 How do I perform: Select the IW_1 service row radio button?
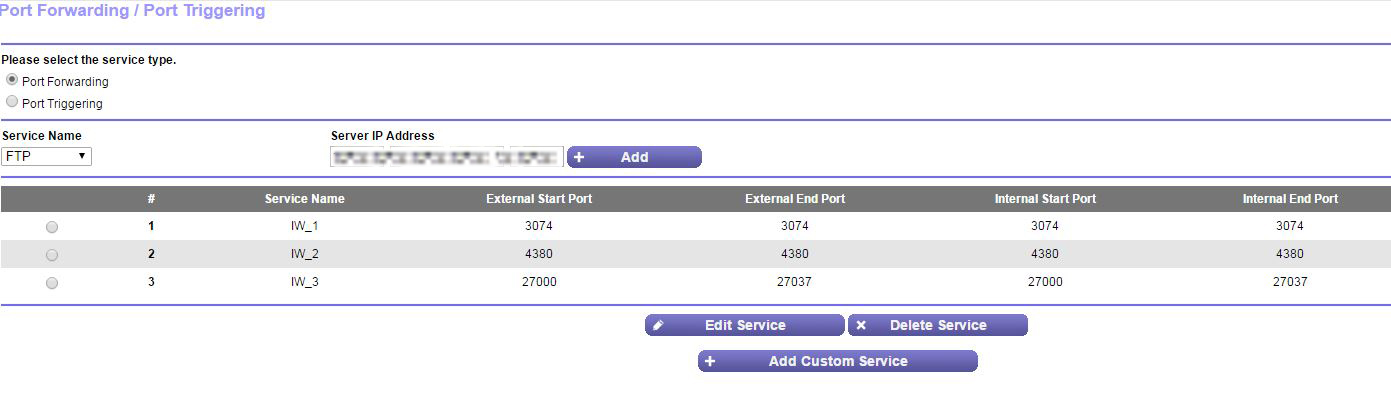coord(52,227)
